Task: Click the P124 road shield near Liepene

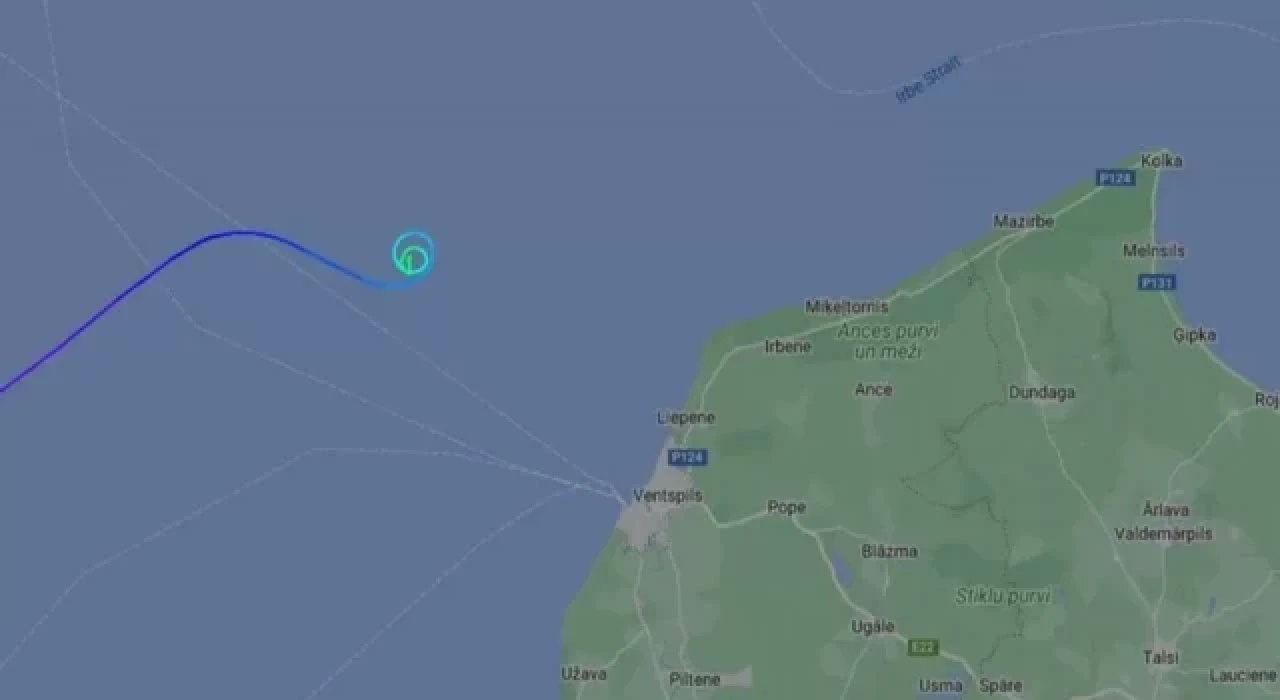Action: tap(687, 457)
